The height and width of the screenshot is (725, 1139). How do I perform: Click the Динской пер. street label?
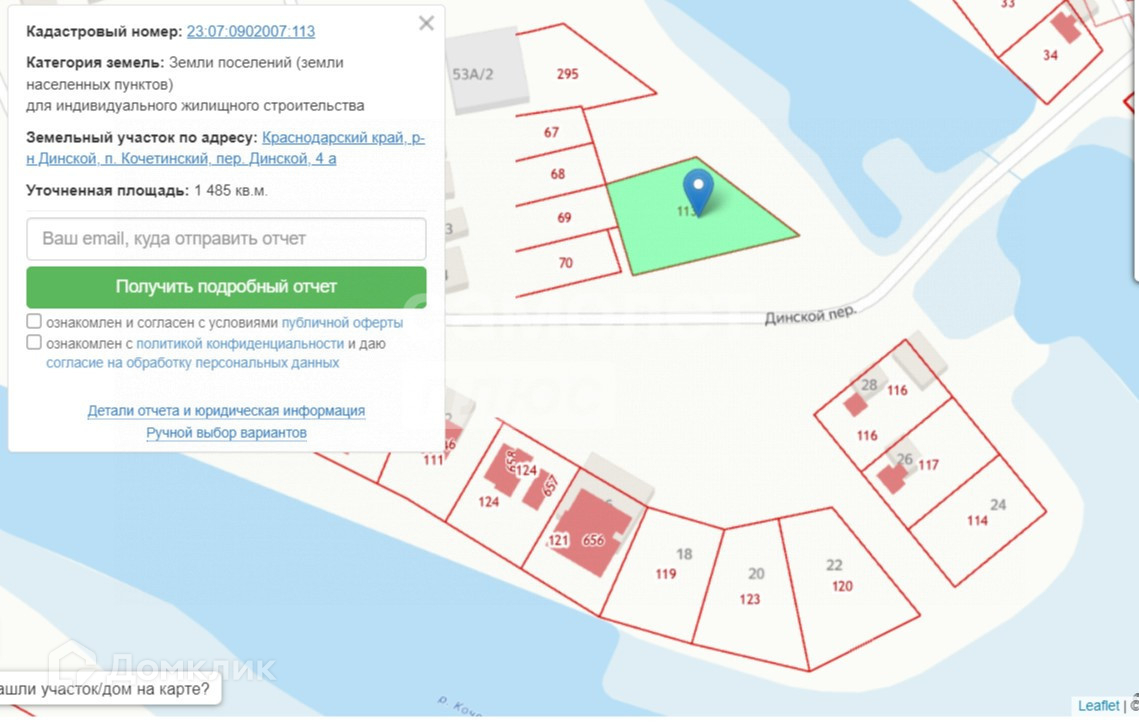pos(810,315)
